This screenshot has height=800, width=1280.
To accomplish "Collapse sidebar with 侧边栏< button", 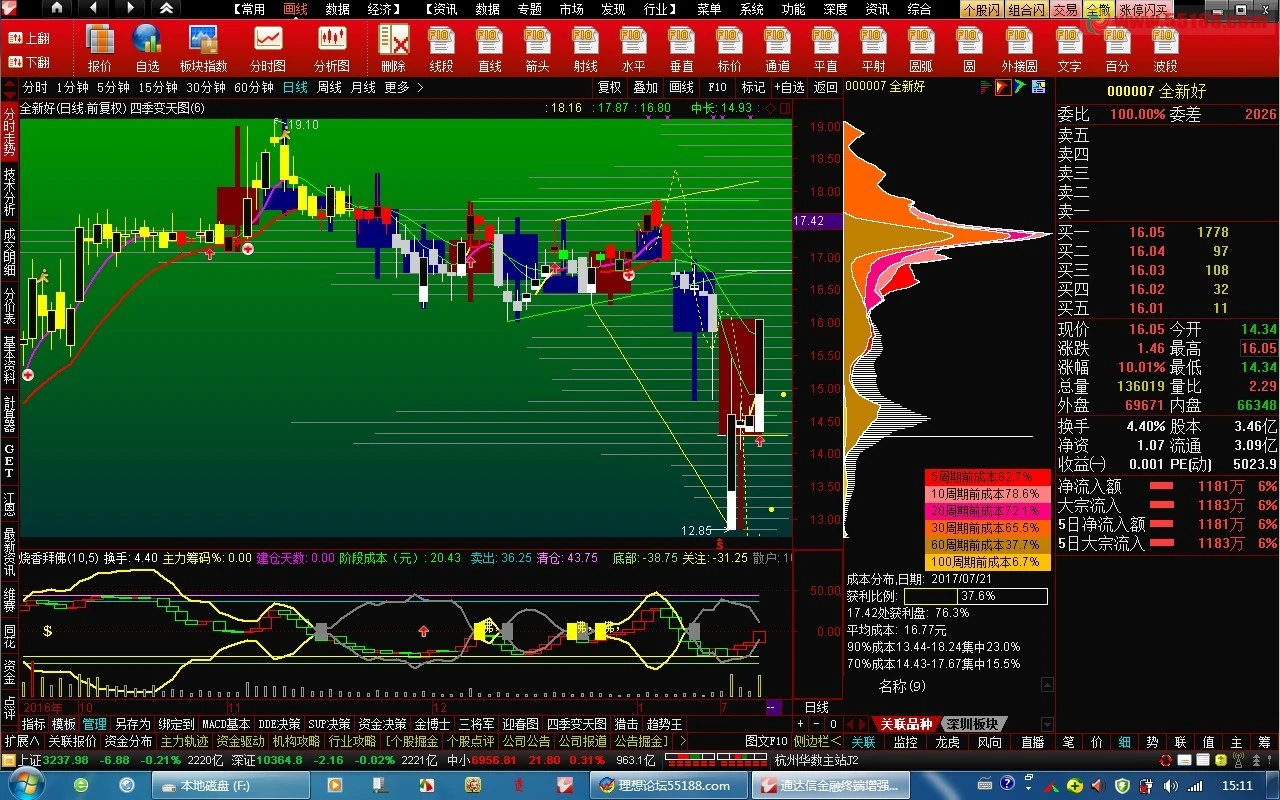I will [x=817, y=741].
